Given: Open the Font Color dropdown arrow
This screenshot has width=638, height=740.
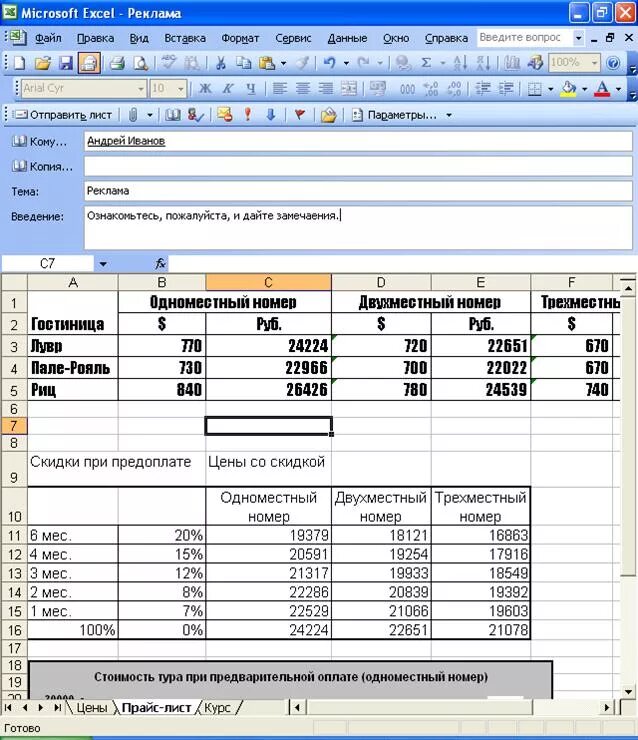Looking at the screenshot, I should coord(618,89).
